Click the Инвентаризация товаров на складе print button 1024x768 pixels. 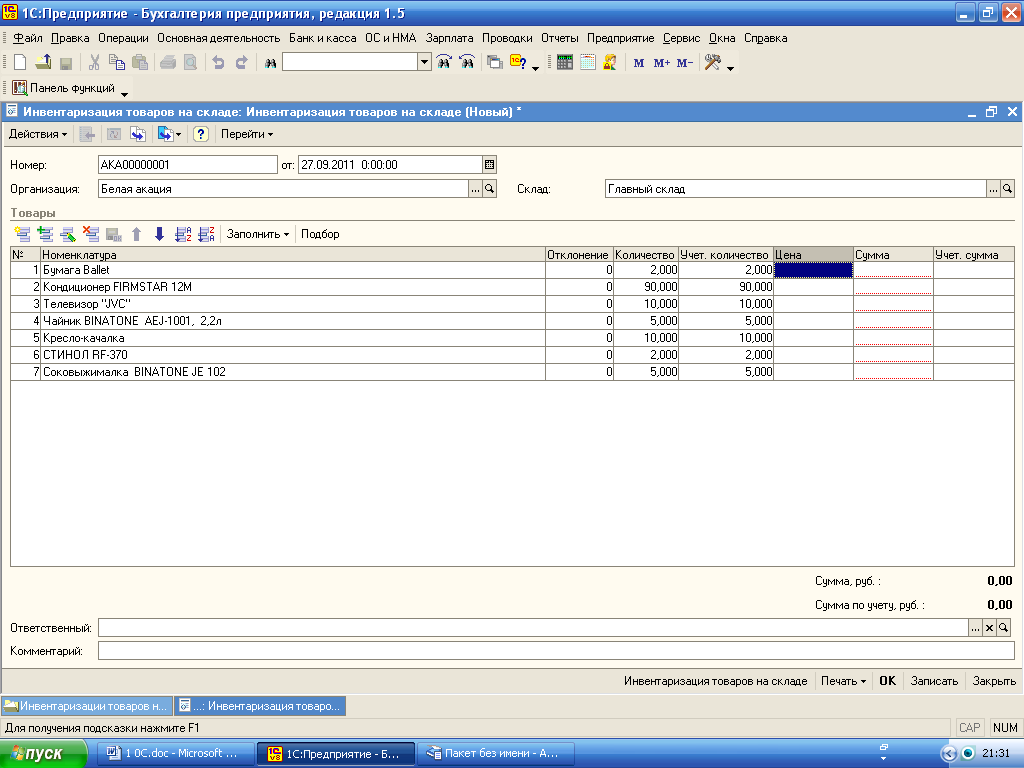(x=716, y=680)
